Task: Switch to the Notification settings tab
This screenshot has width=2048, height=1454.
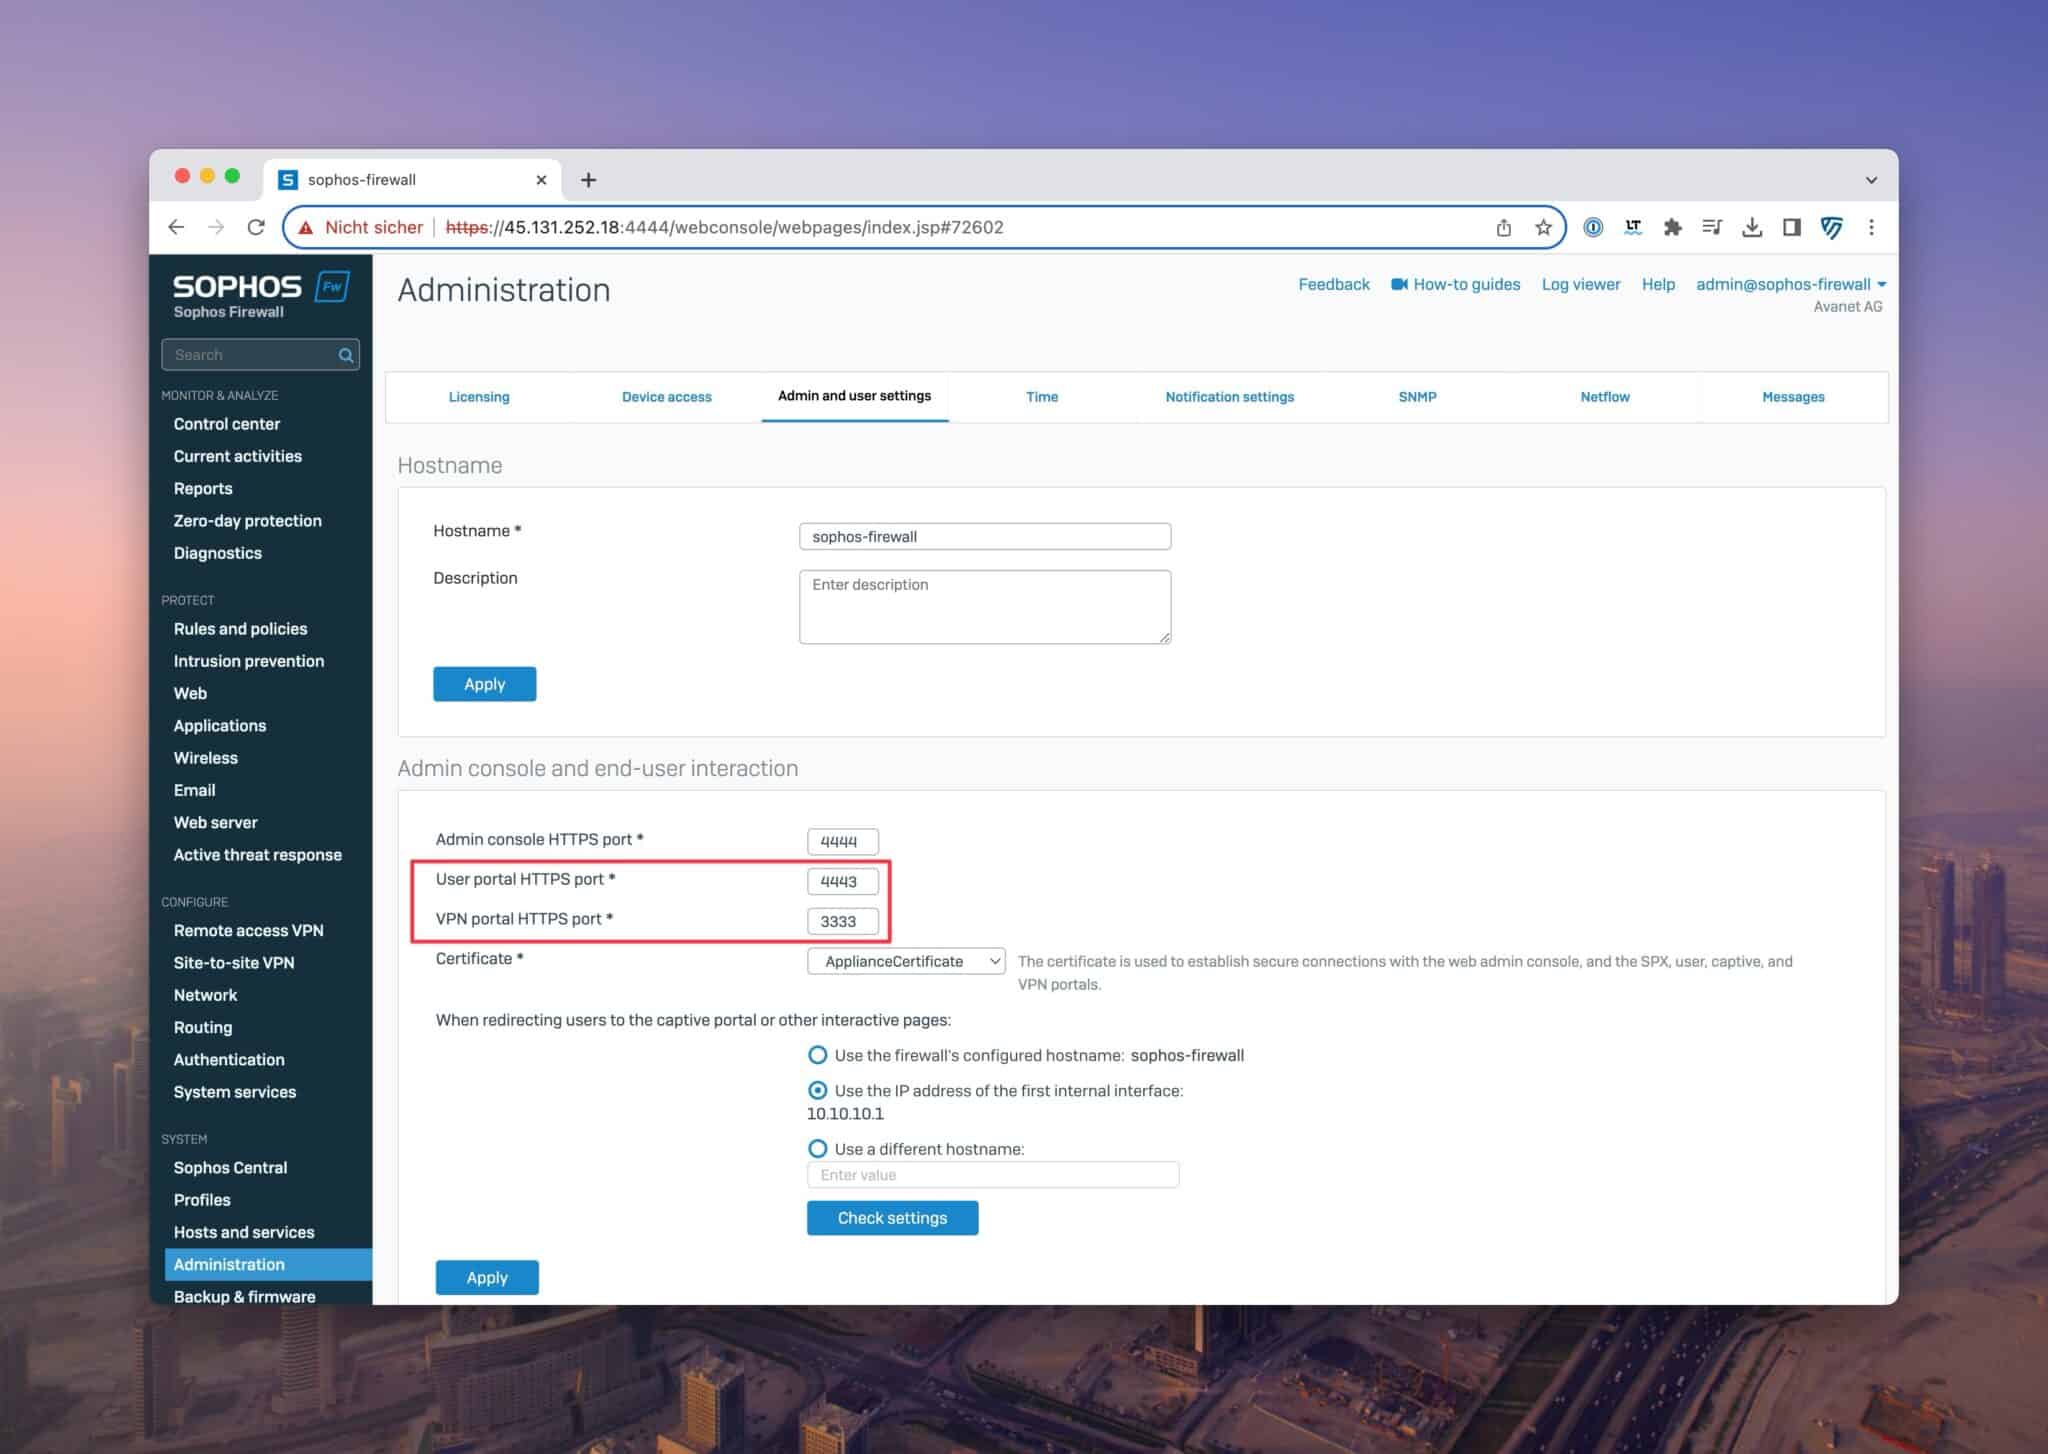Action: (1229, 396)
